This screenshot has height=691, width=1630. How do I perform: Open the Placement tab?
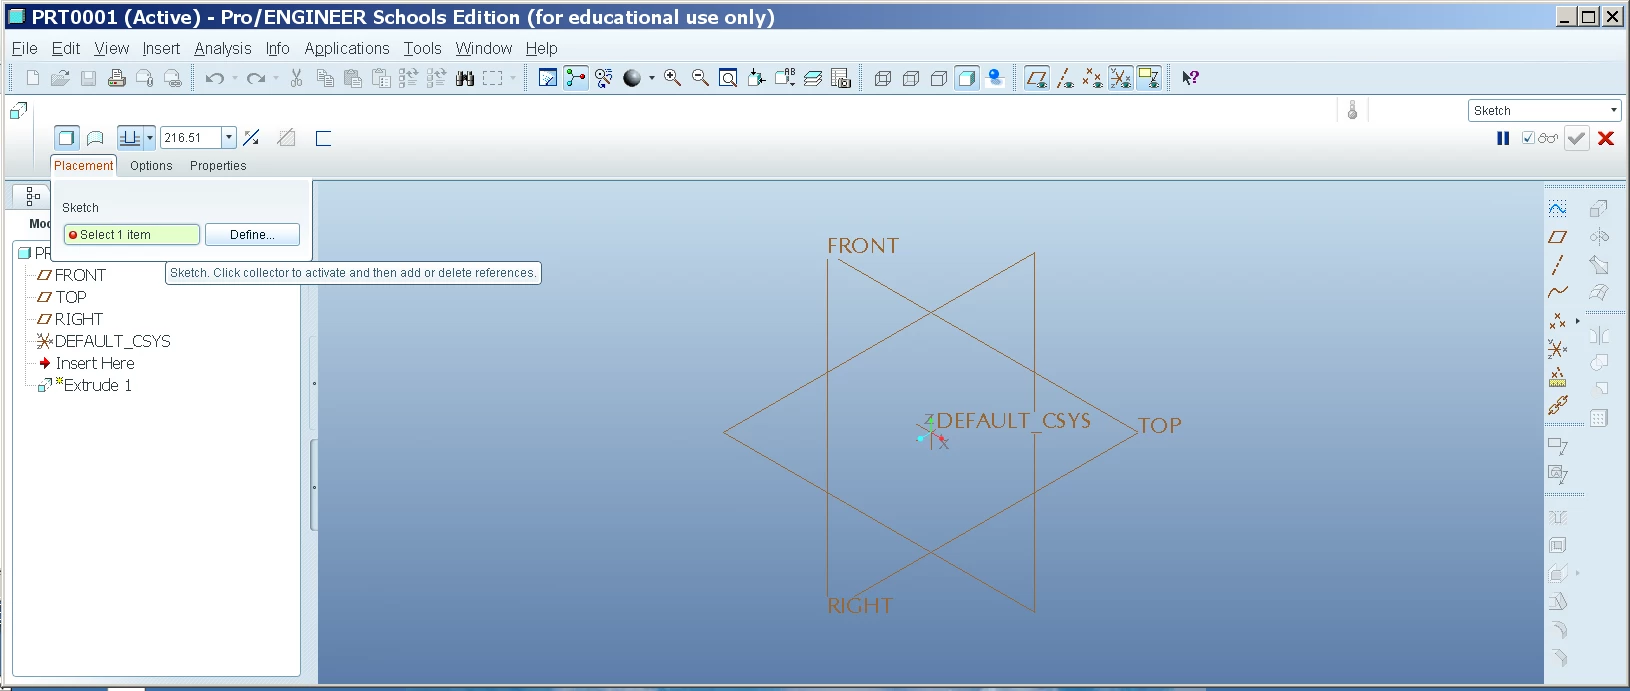(x=84, y=166)
